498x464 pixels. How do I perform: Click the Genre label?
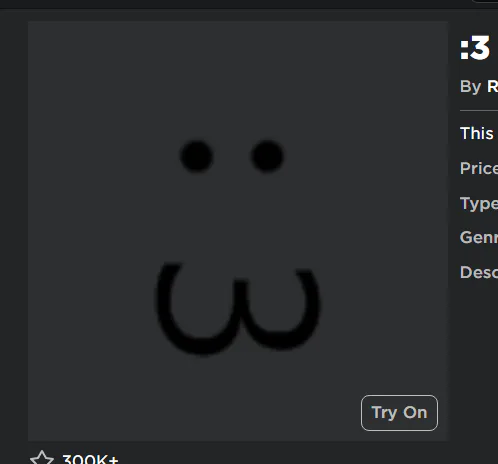coord(479,238)
